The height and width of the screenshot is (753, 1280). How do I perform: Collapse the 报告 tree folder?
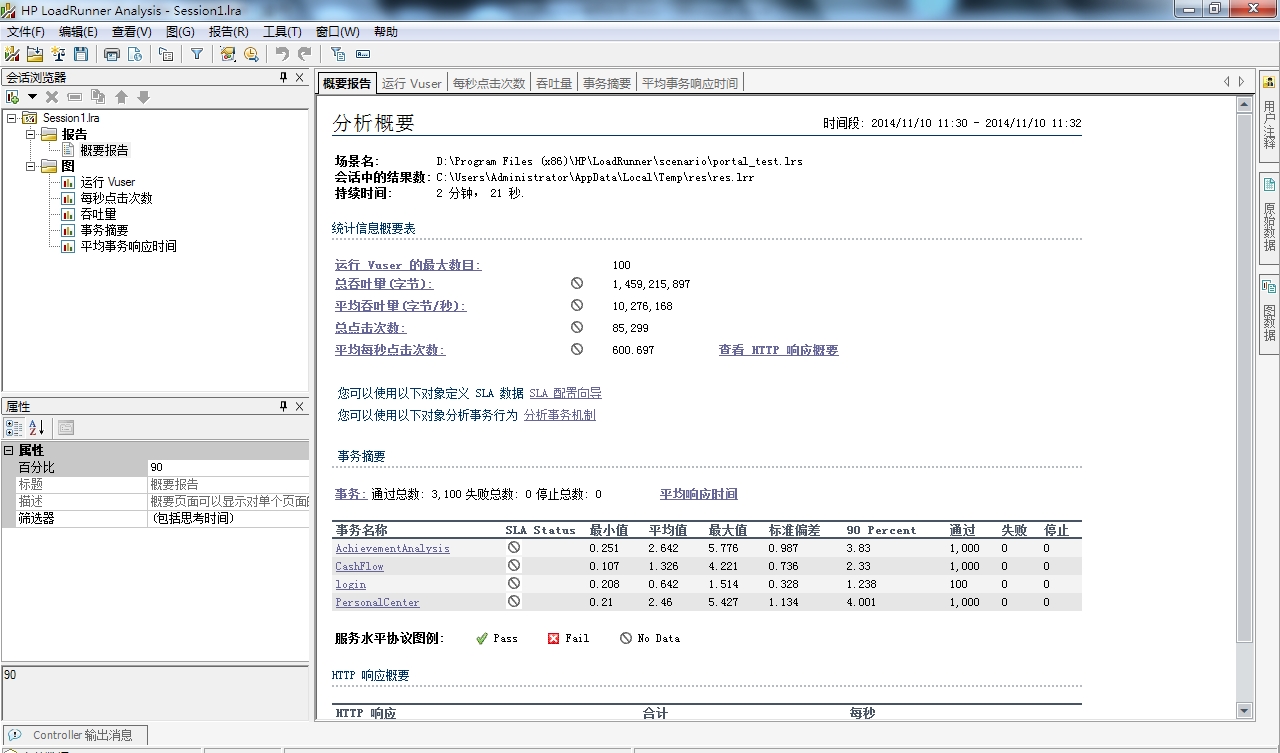(x=30, y=134)
